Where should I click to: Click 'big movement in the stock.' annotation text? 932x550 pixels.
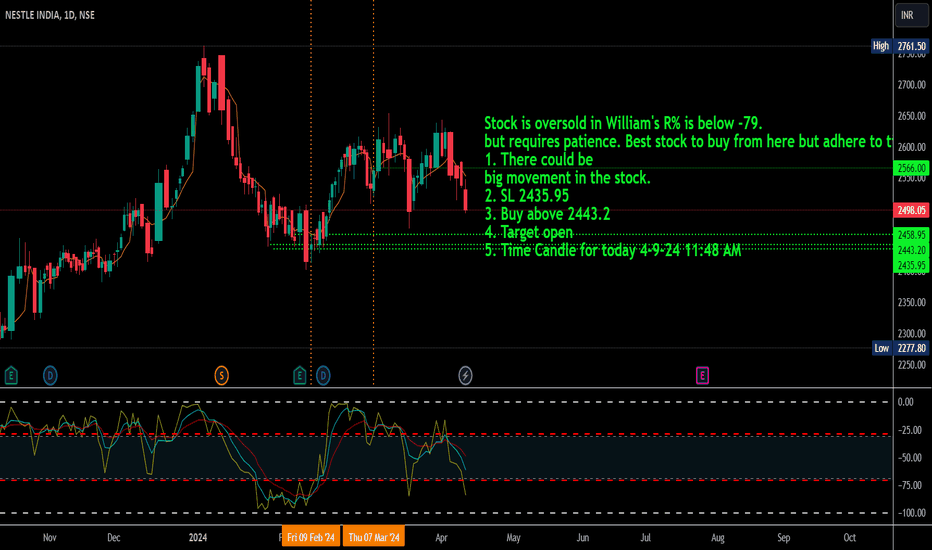click(568, 178)
